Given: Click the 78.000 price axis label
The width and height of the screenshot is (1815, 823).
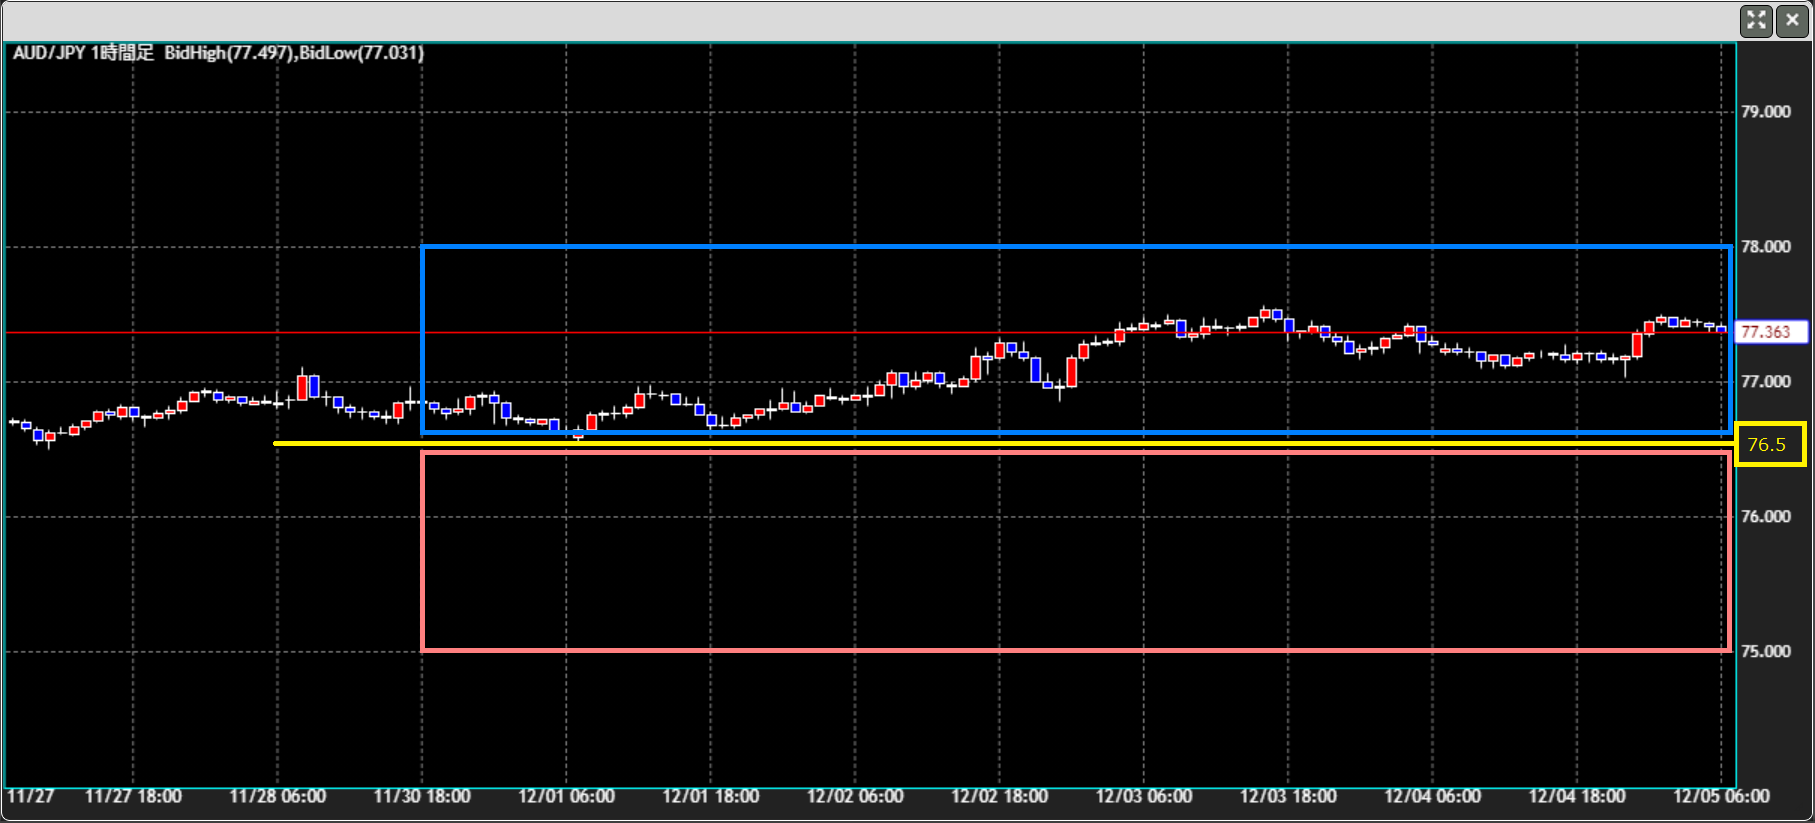Looking at the screenshot, I should pos(1765,247).
